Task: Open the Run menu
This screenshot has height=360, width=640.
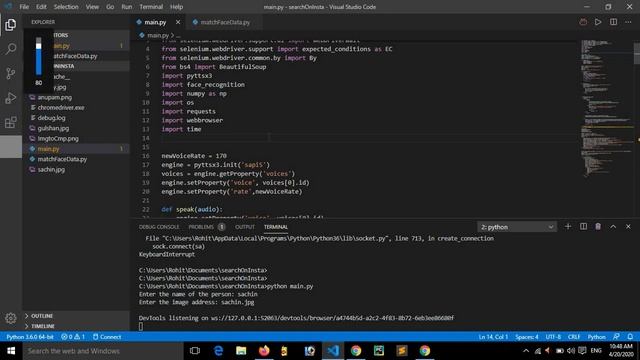Action: (x=127, y=7)
